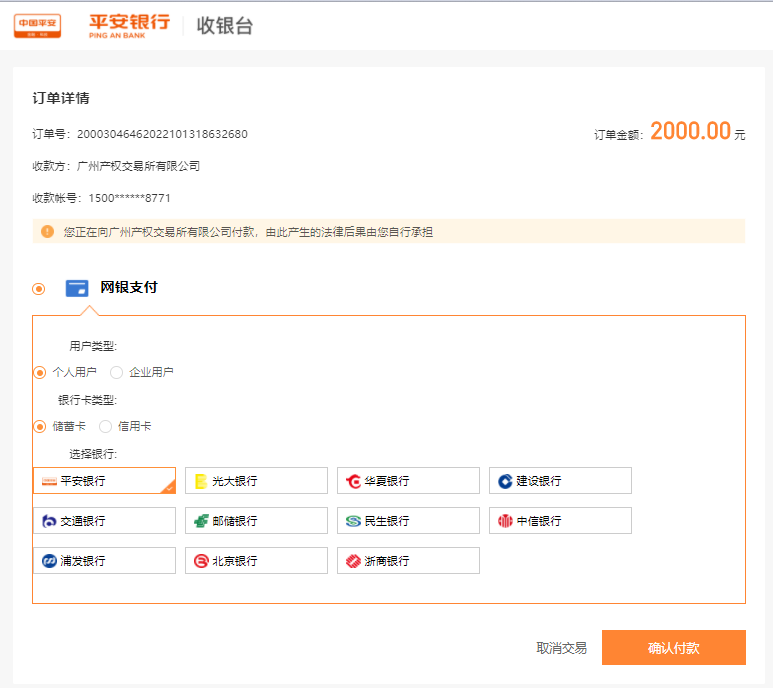Screen dimensions: 773x688
Task: Click the 交通银行 logo icon
Action: (x=49, y=521)
